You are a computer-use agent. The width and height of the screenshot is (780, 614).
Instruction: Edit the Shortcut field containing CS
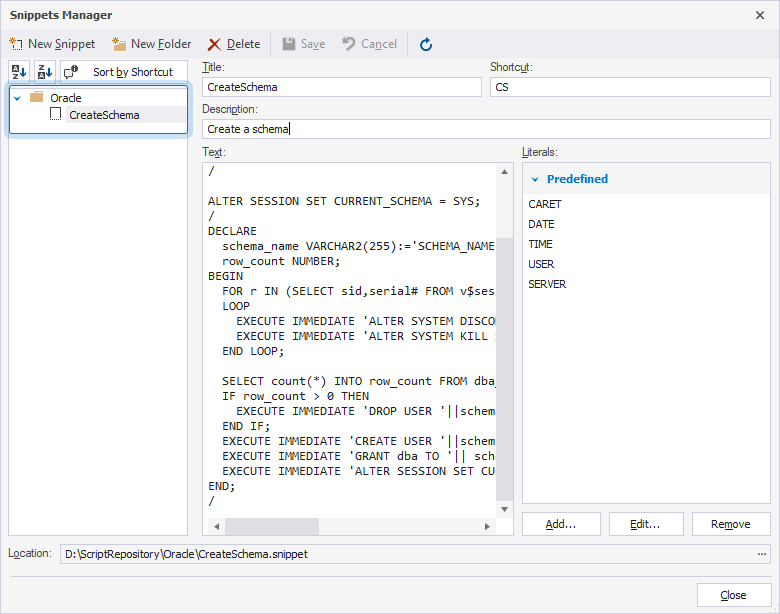[630, 87]
